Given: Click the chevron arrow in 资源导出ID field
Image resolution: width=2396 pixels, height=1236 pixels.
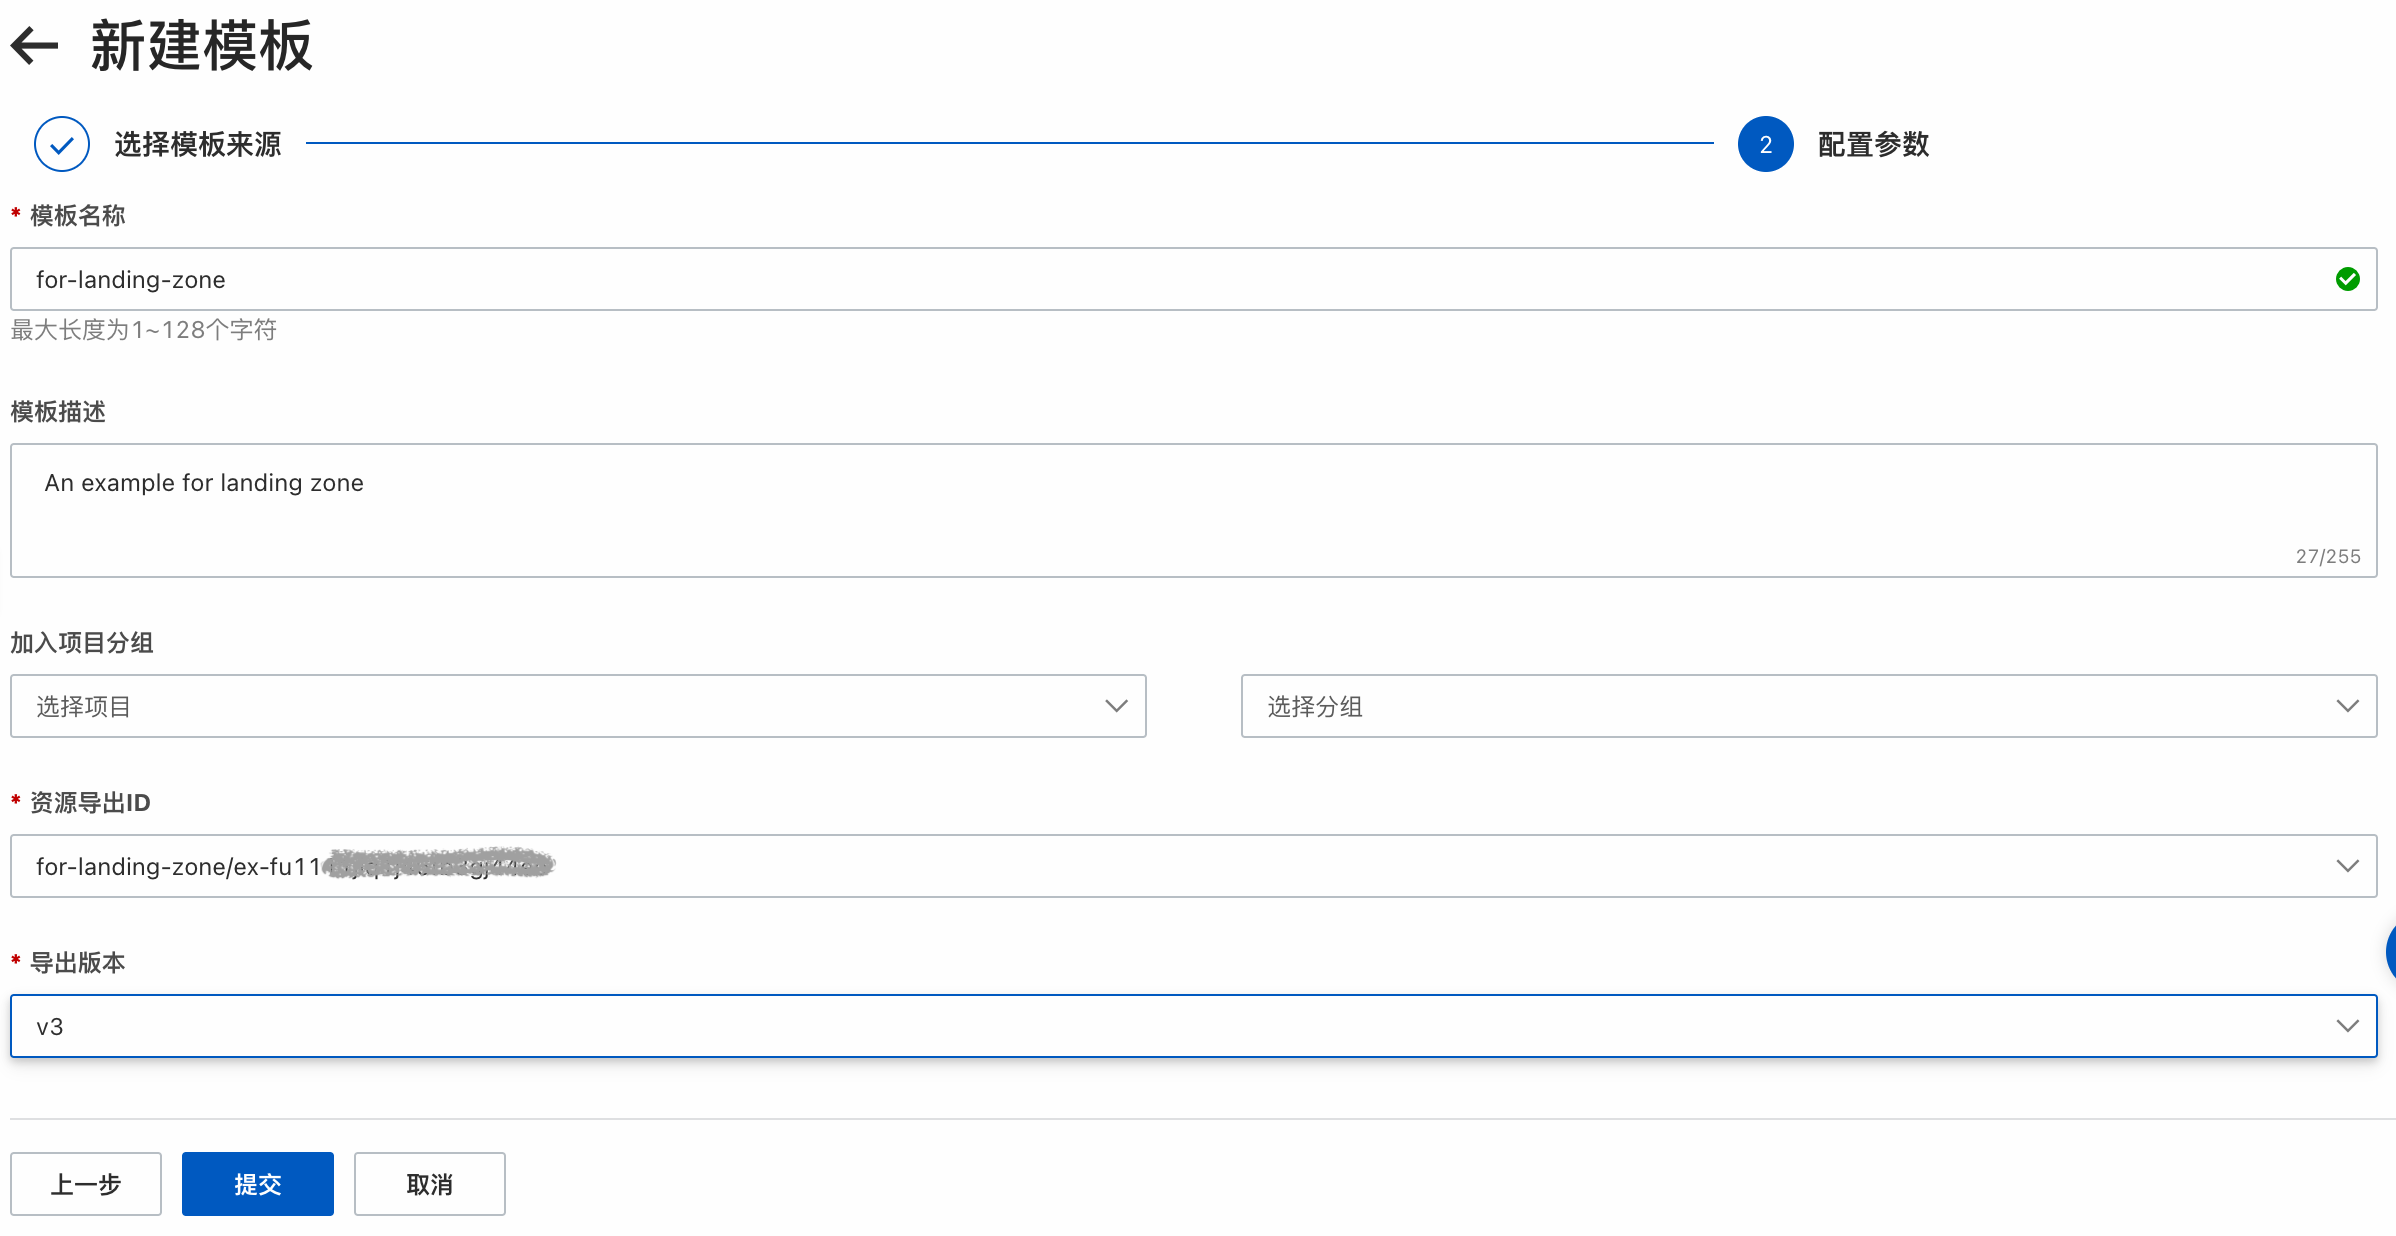Looking at the screenshot, I should click(2347, 866).
